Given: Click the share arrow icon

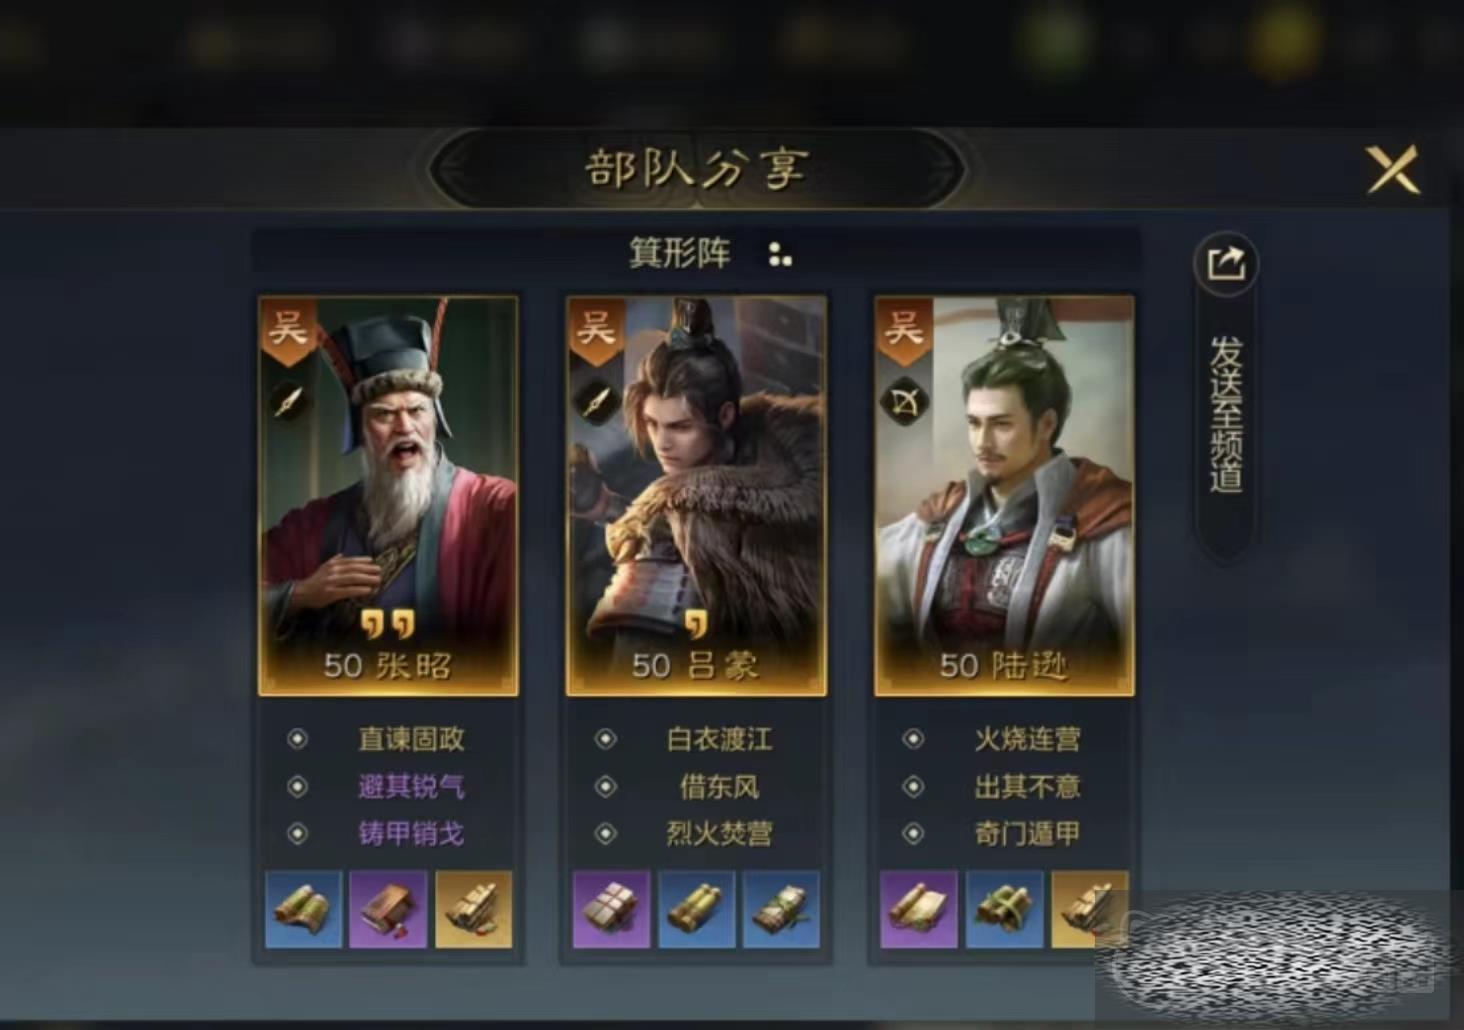Looking at the screenshot, I should tap(1226, 264).
